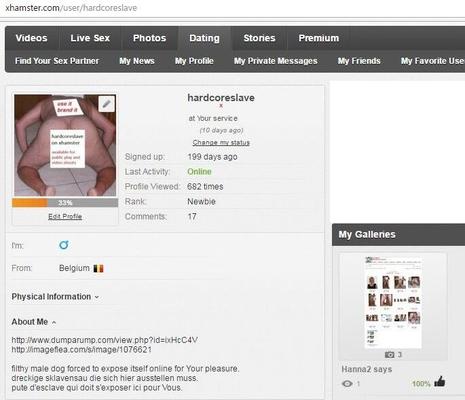Open the Hanna2 says gallery thumbnail
The image size is (465, 400).
(393, 302)
